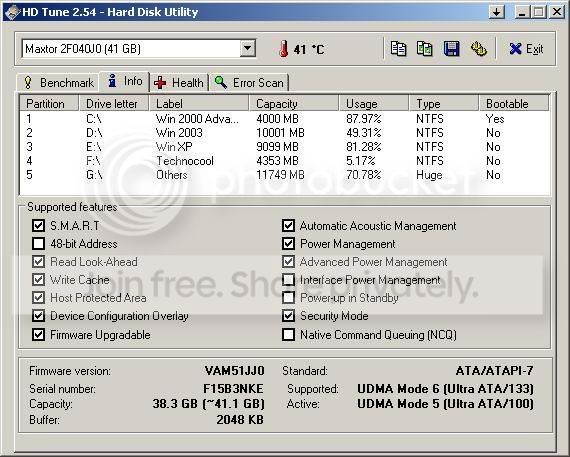Click the Yes bootable cell
This screenshot has height=457, width=570.
click(x=495, y=119)
